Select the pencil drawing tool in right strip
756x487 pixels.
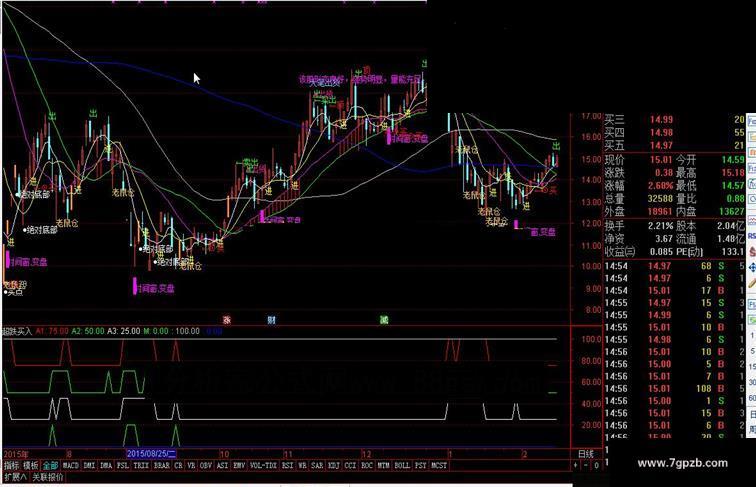pos(752,284)
